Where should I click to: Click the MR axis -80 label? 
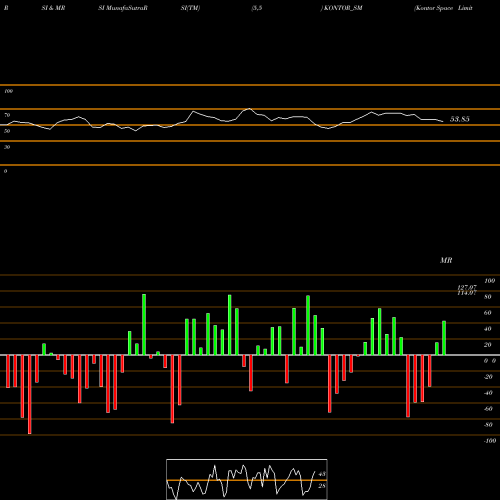pos(488,425)
